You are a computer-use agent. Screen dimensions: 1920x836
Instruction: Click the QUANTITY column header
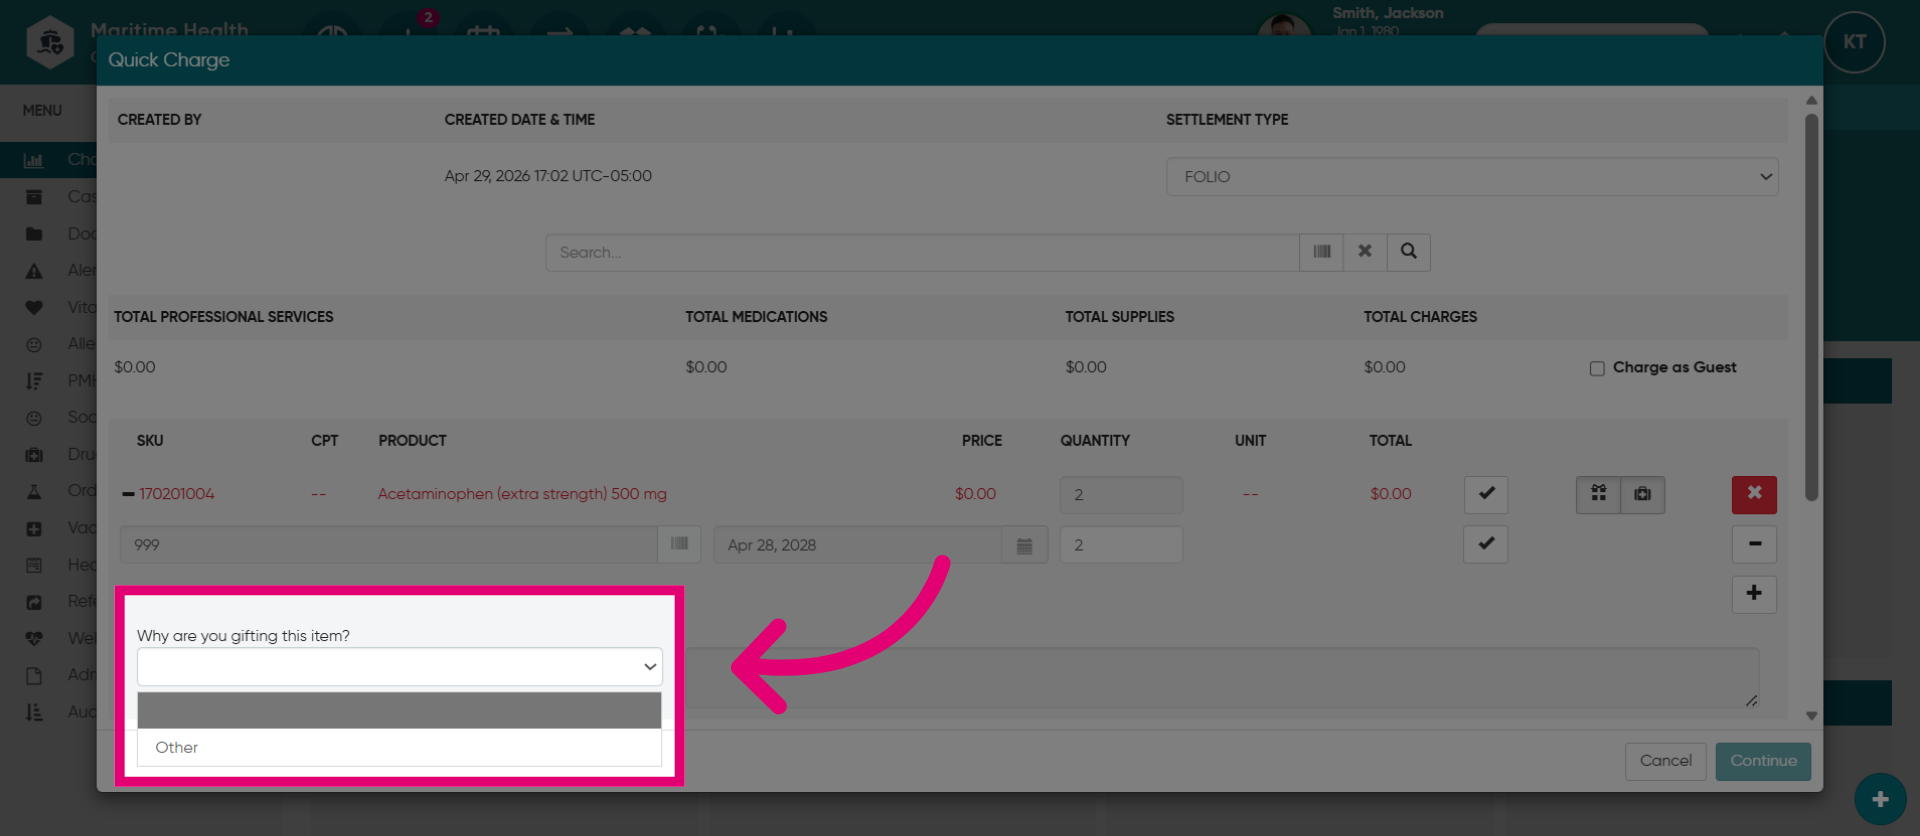1095,440
